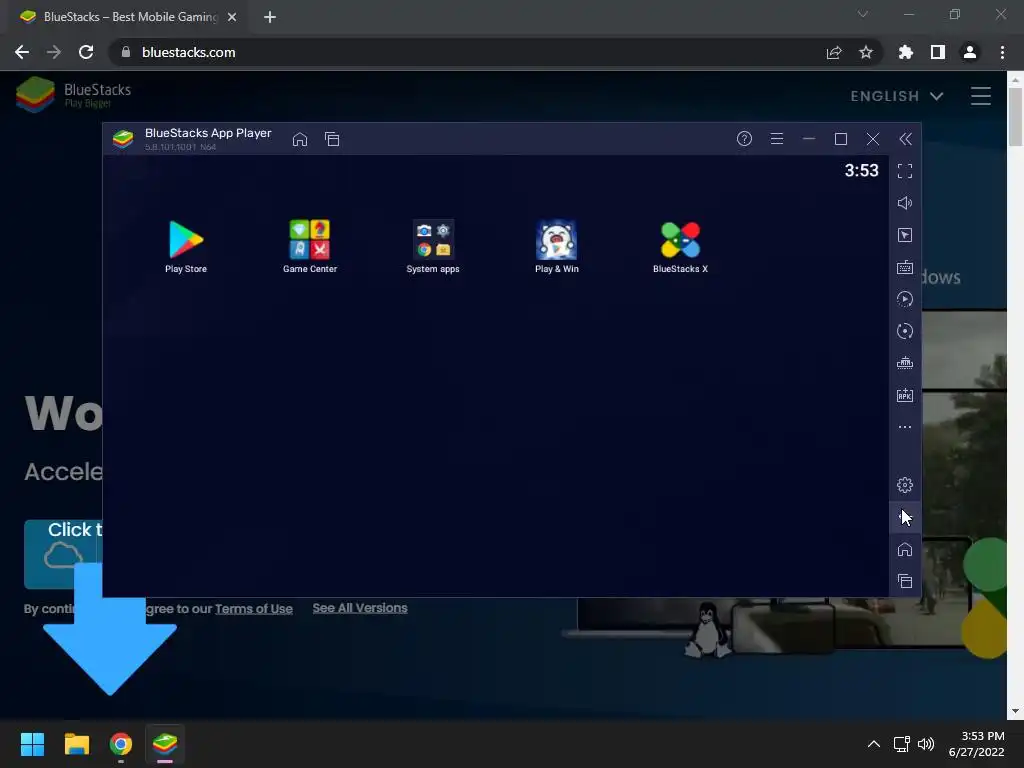Click BlueStacks taskbar icon
This screenshot has width=1024, height=768.
[165, 744]
